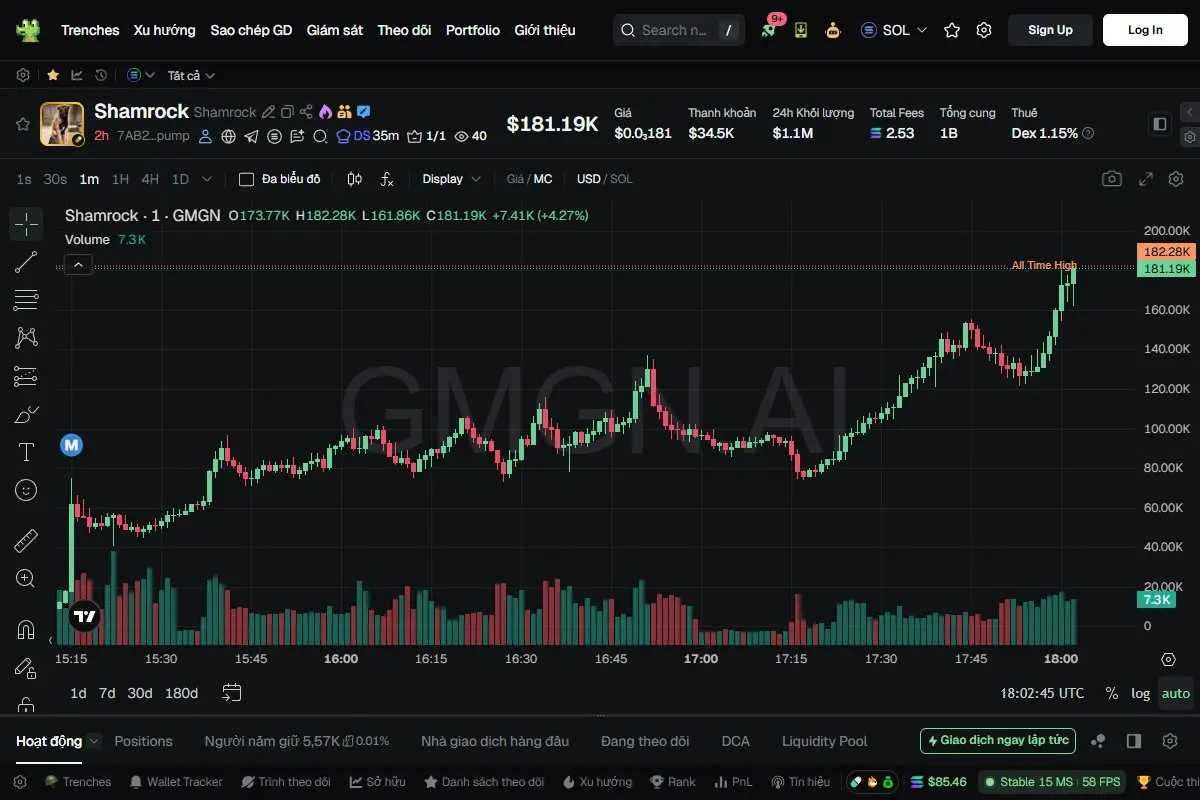Click the rocket notifications icon with 9+ badge
This screenshot has height=800, width=1200.
click(768, 30)
